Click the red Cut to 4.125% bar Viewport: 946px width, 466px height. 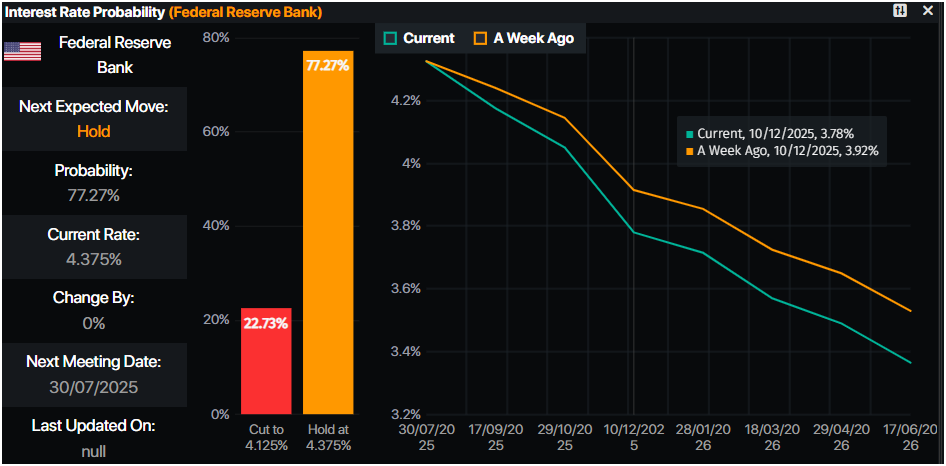click(266, 370)
